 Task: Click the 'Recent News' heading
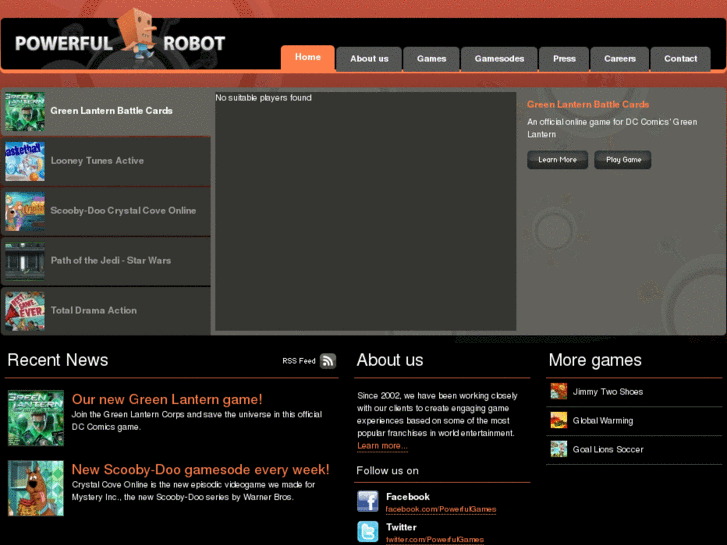click(57, 360)
